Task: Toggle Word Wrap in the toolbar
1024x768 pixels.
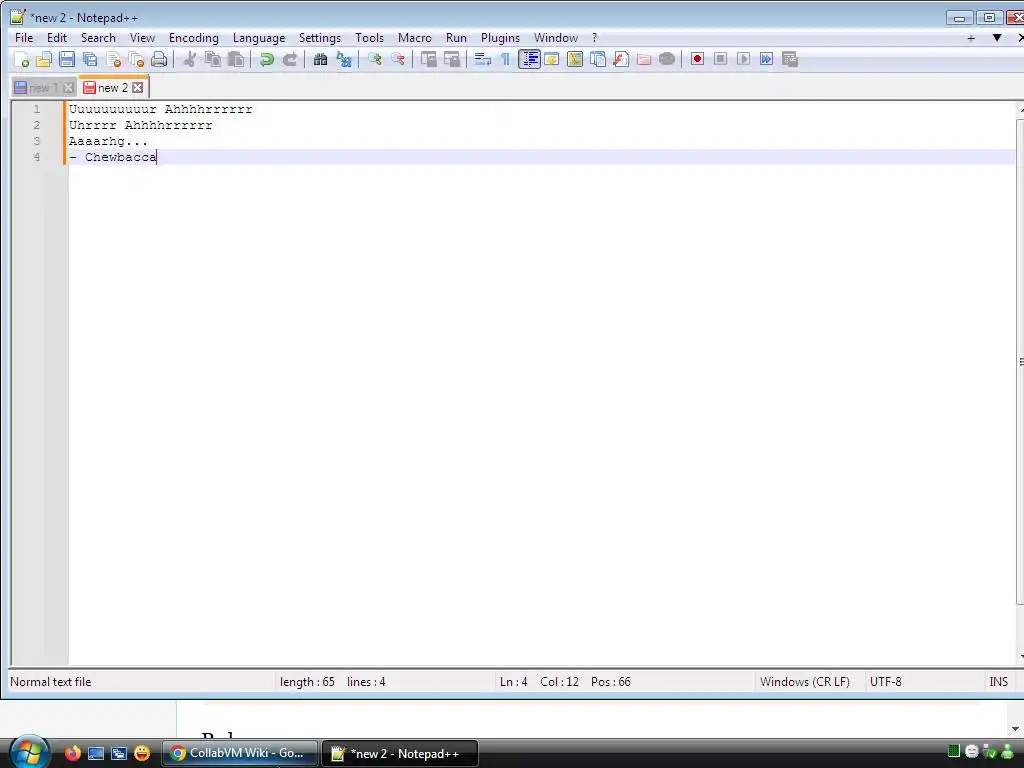Action: click(482, 59)
